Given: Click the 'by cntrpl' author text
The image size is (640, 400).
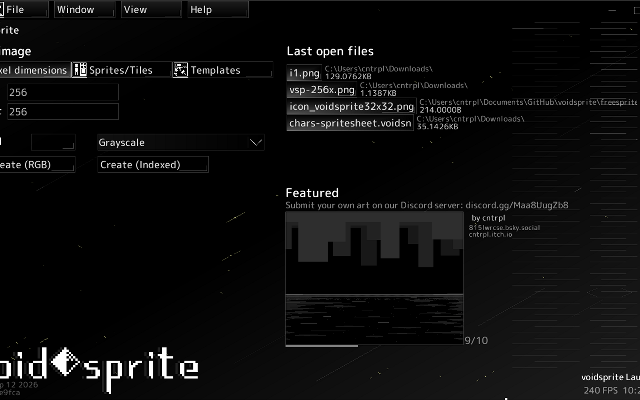Looking at the screenshot, I should (488, 218).
